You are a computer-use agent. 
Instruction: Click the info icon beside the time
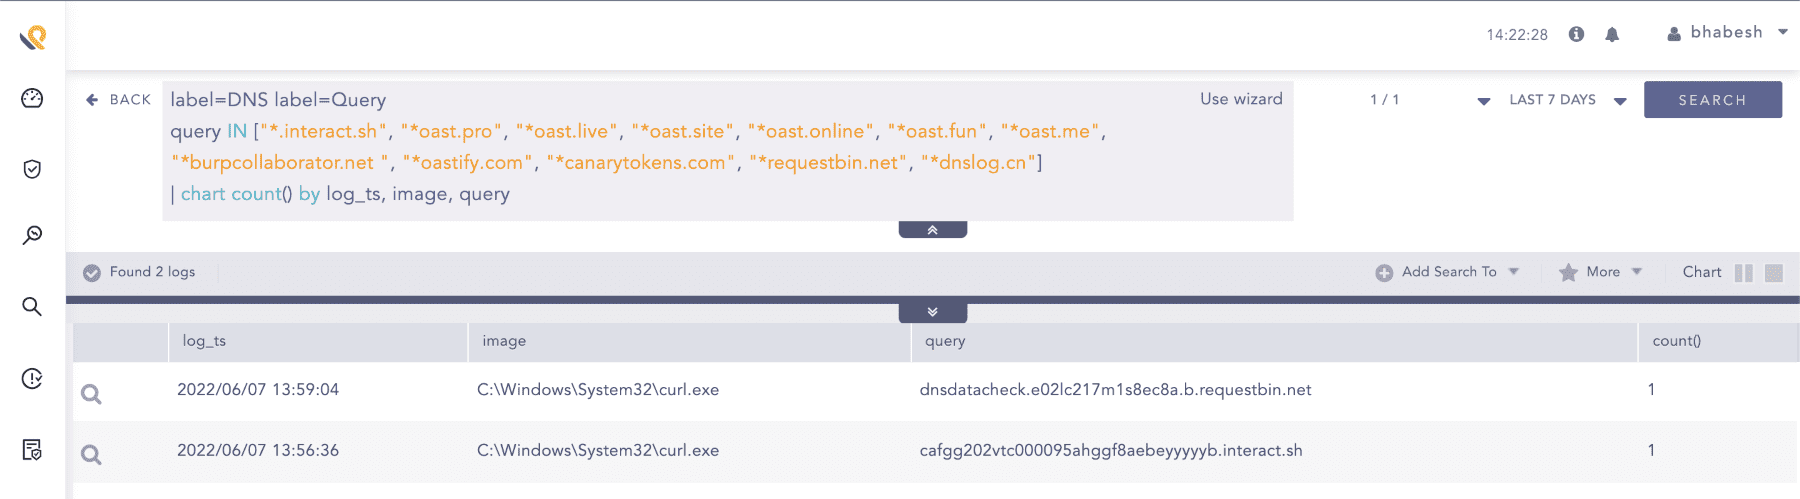click(1576, 34)
